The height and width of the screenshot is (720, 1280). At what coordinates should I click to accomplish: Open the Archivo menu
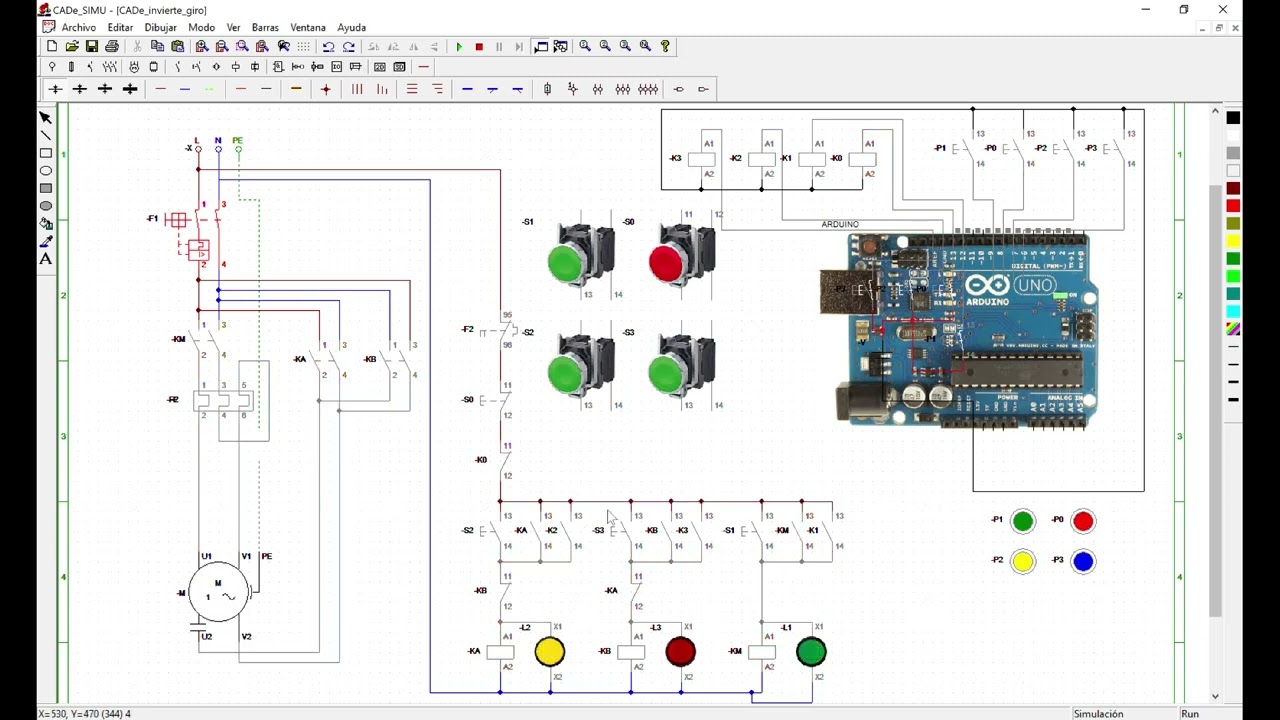pos(79,28)
